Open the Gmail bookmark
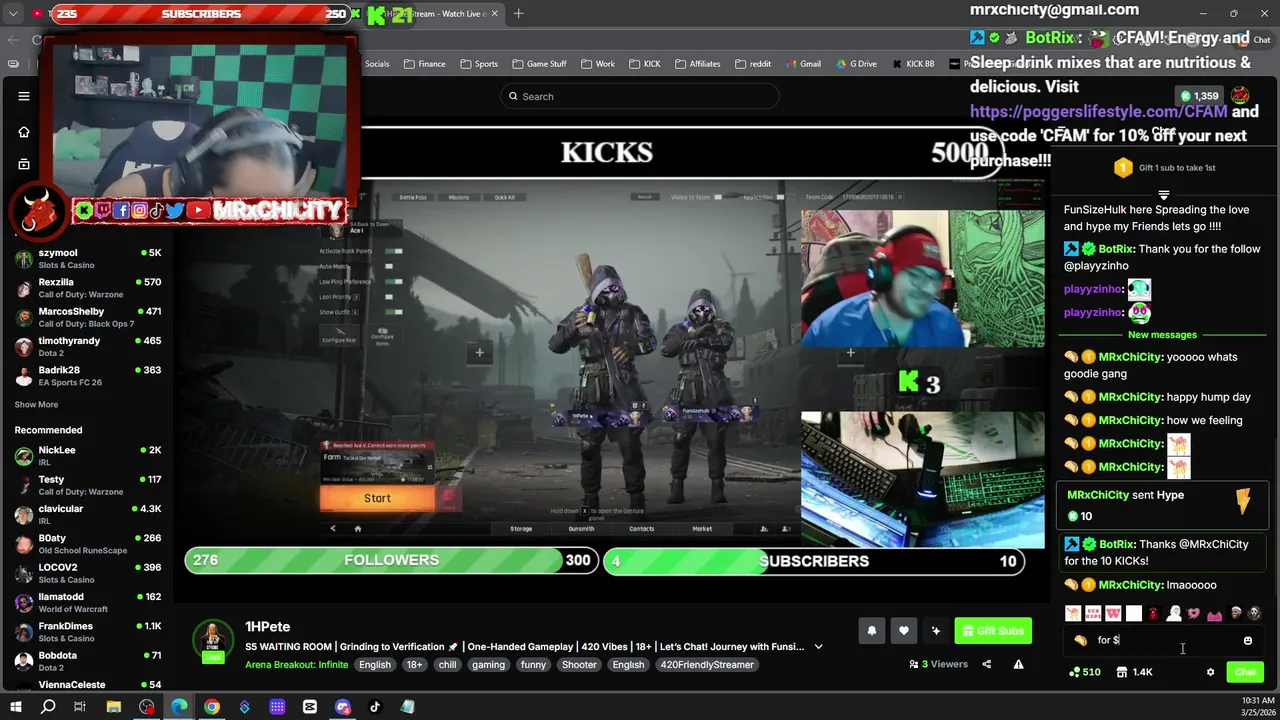Image resolution: width=1280 pixels, height=720 pixels. [x=803, y=64]
